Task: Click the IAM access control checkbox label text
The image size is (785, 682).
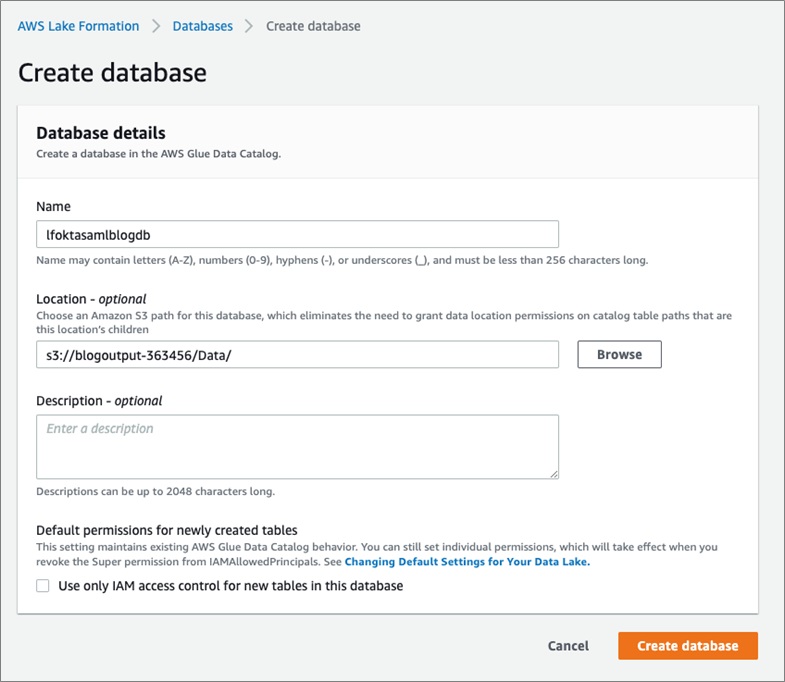Action: click(x=230, y=586)
